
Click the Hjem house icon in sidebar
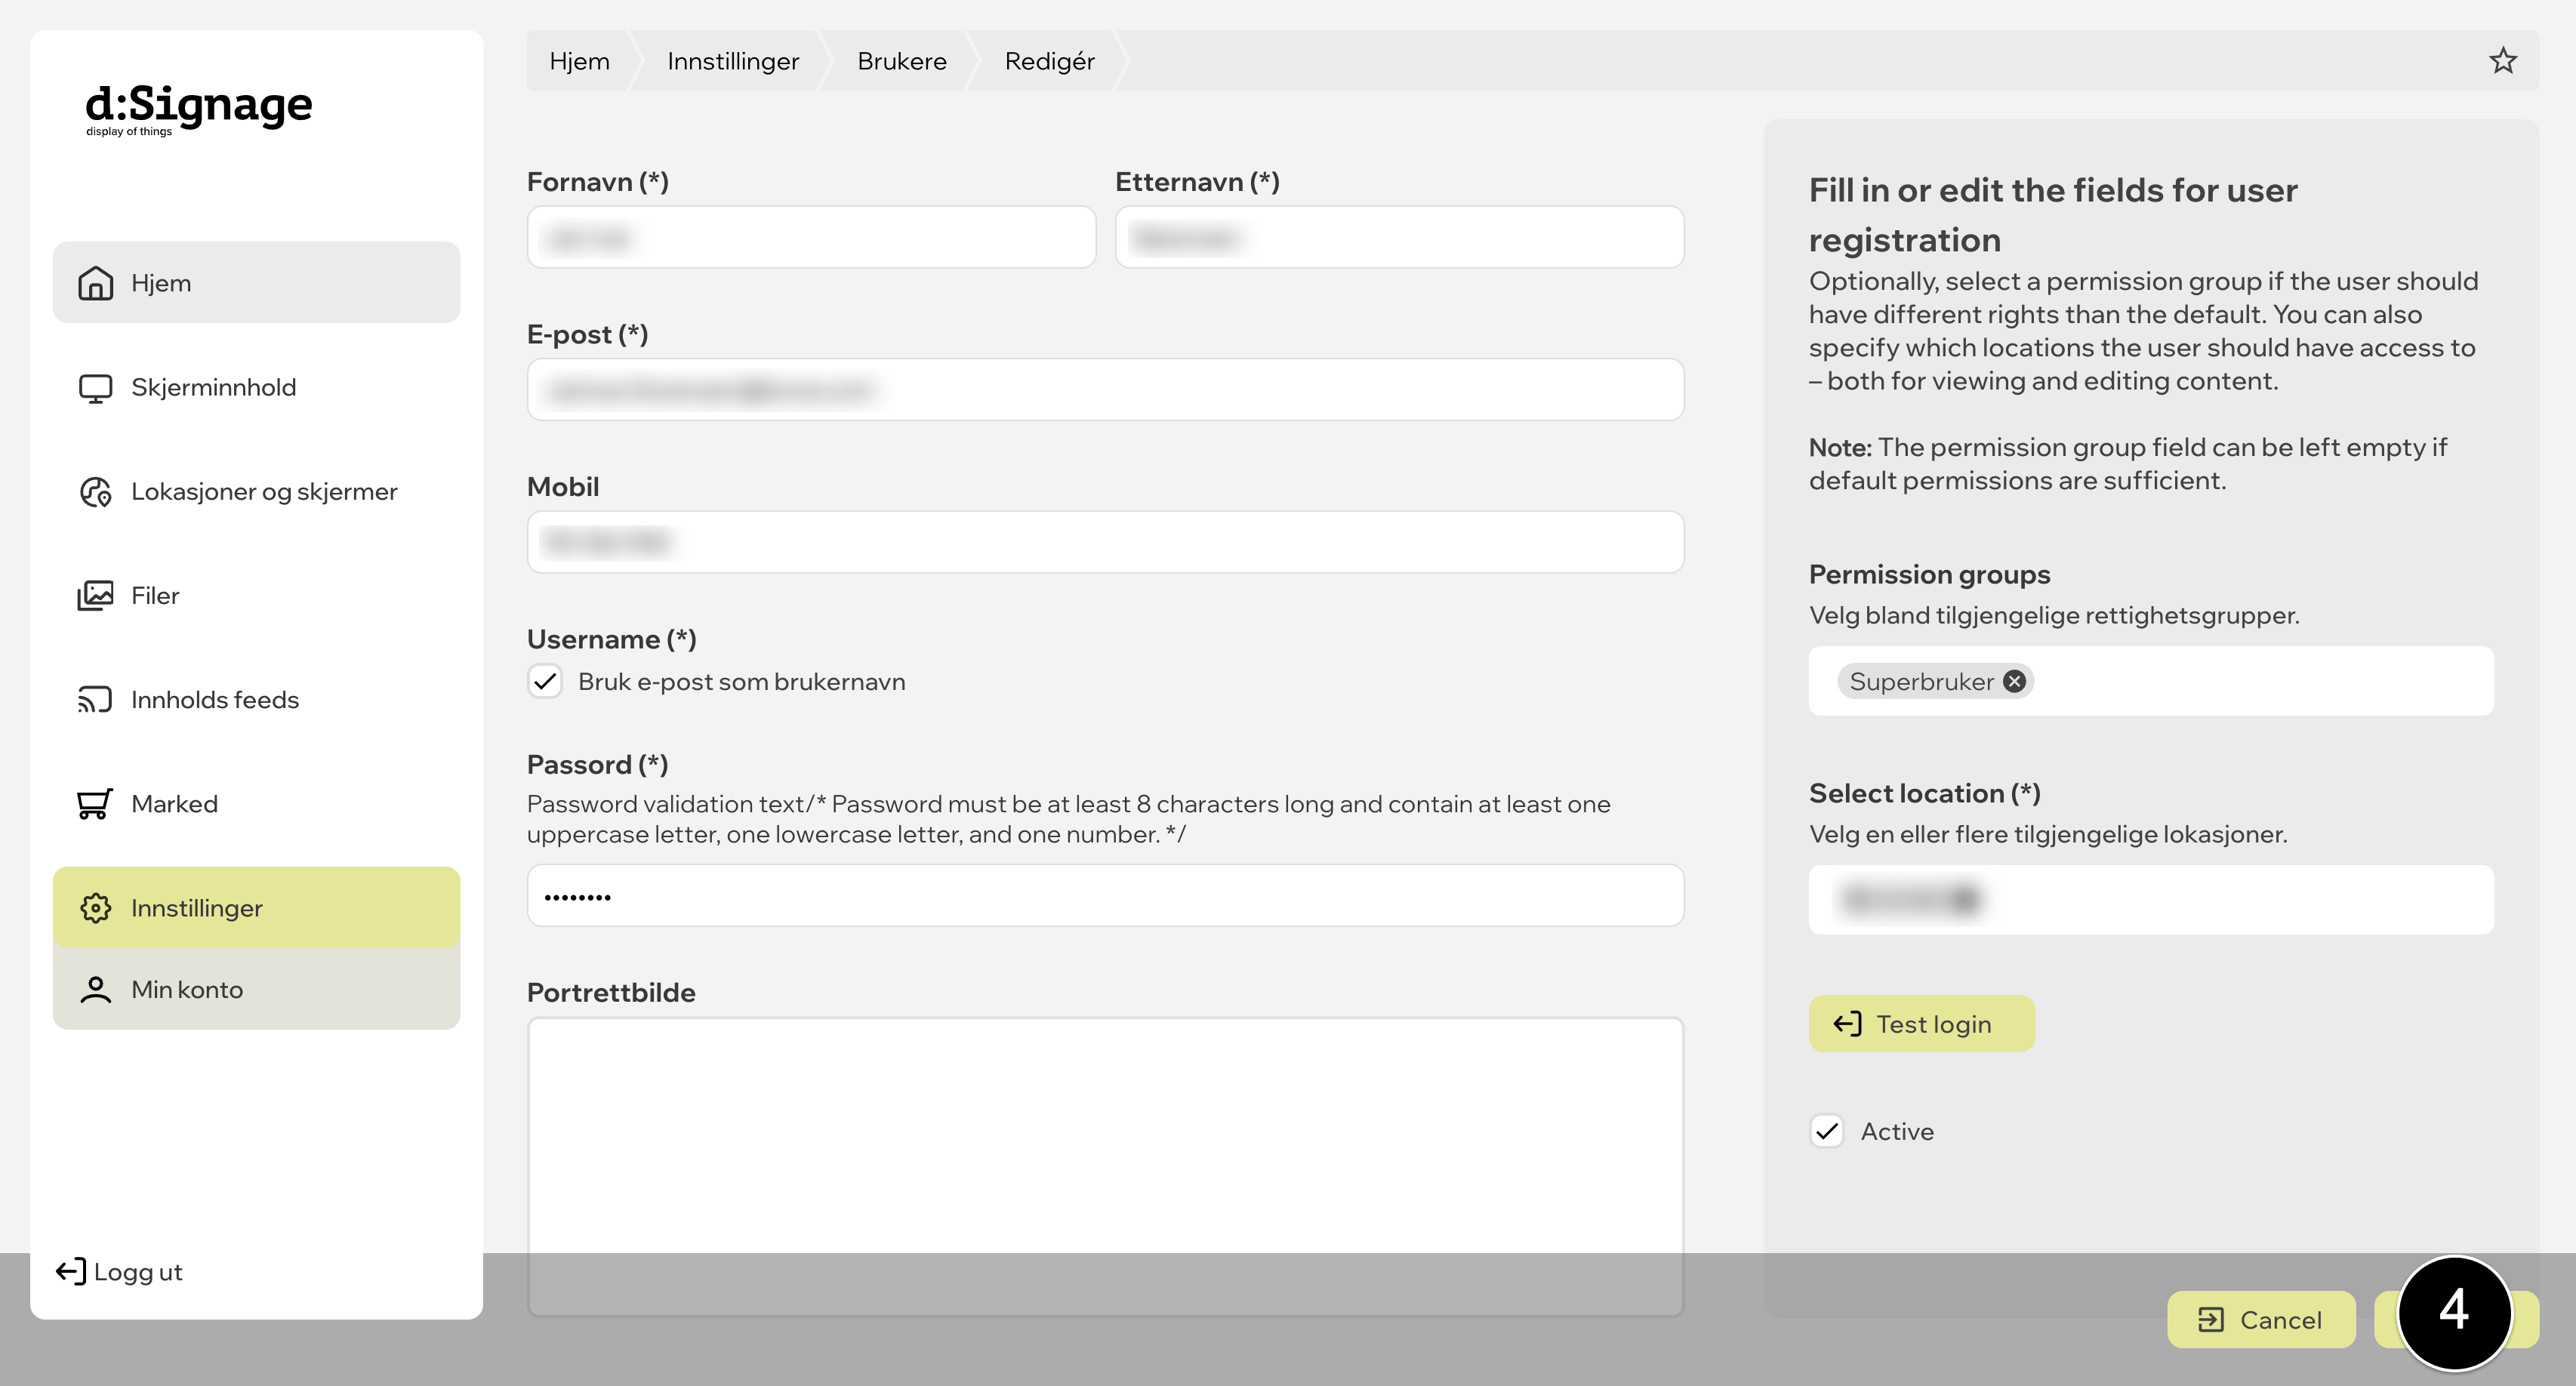point(95,283)
